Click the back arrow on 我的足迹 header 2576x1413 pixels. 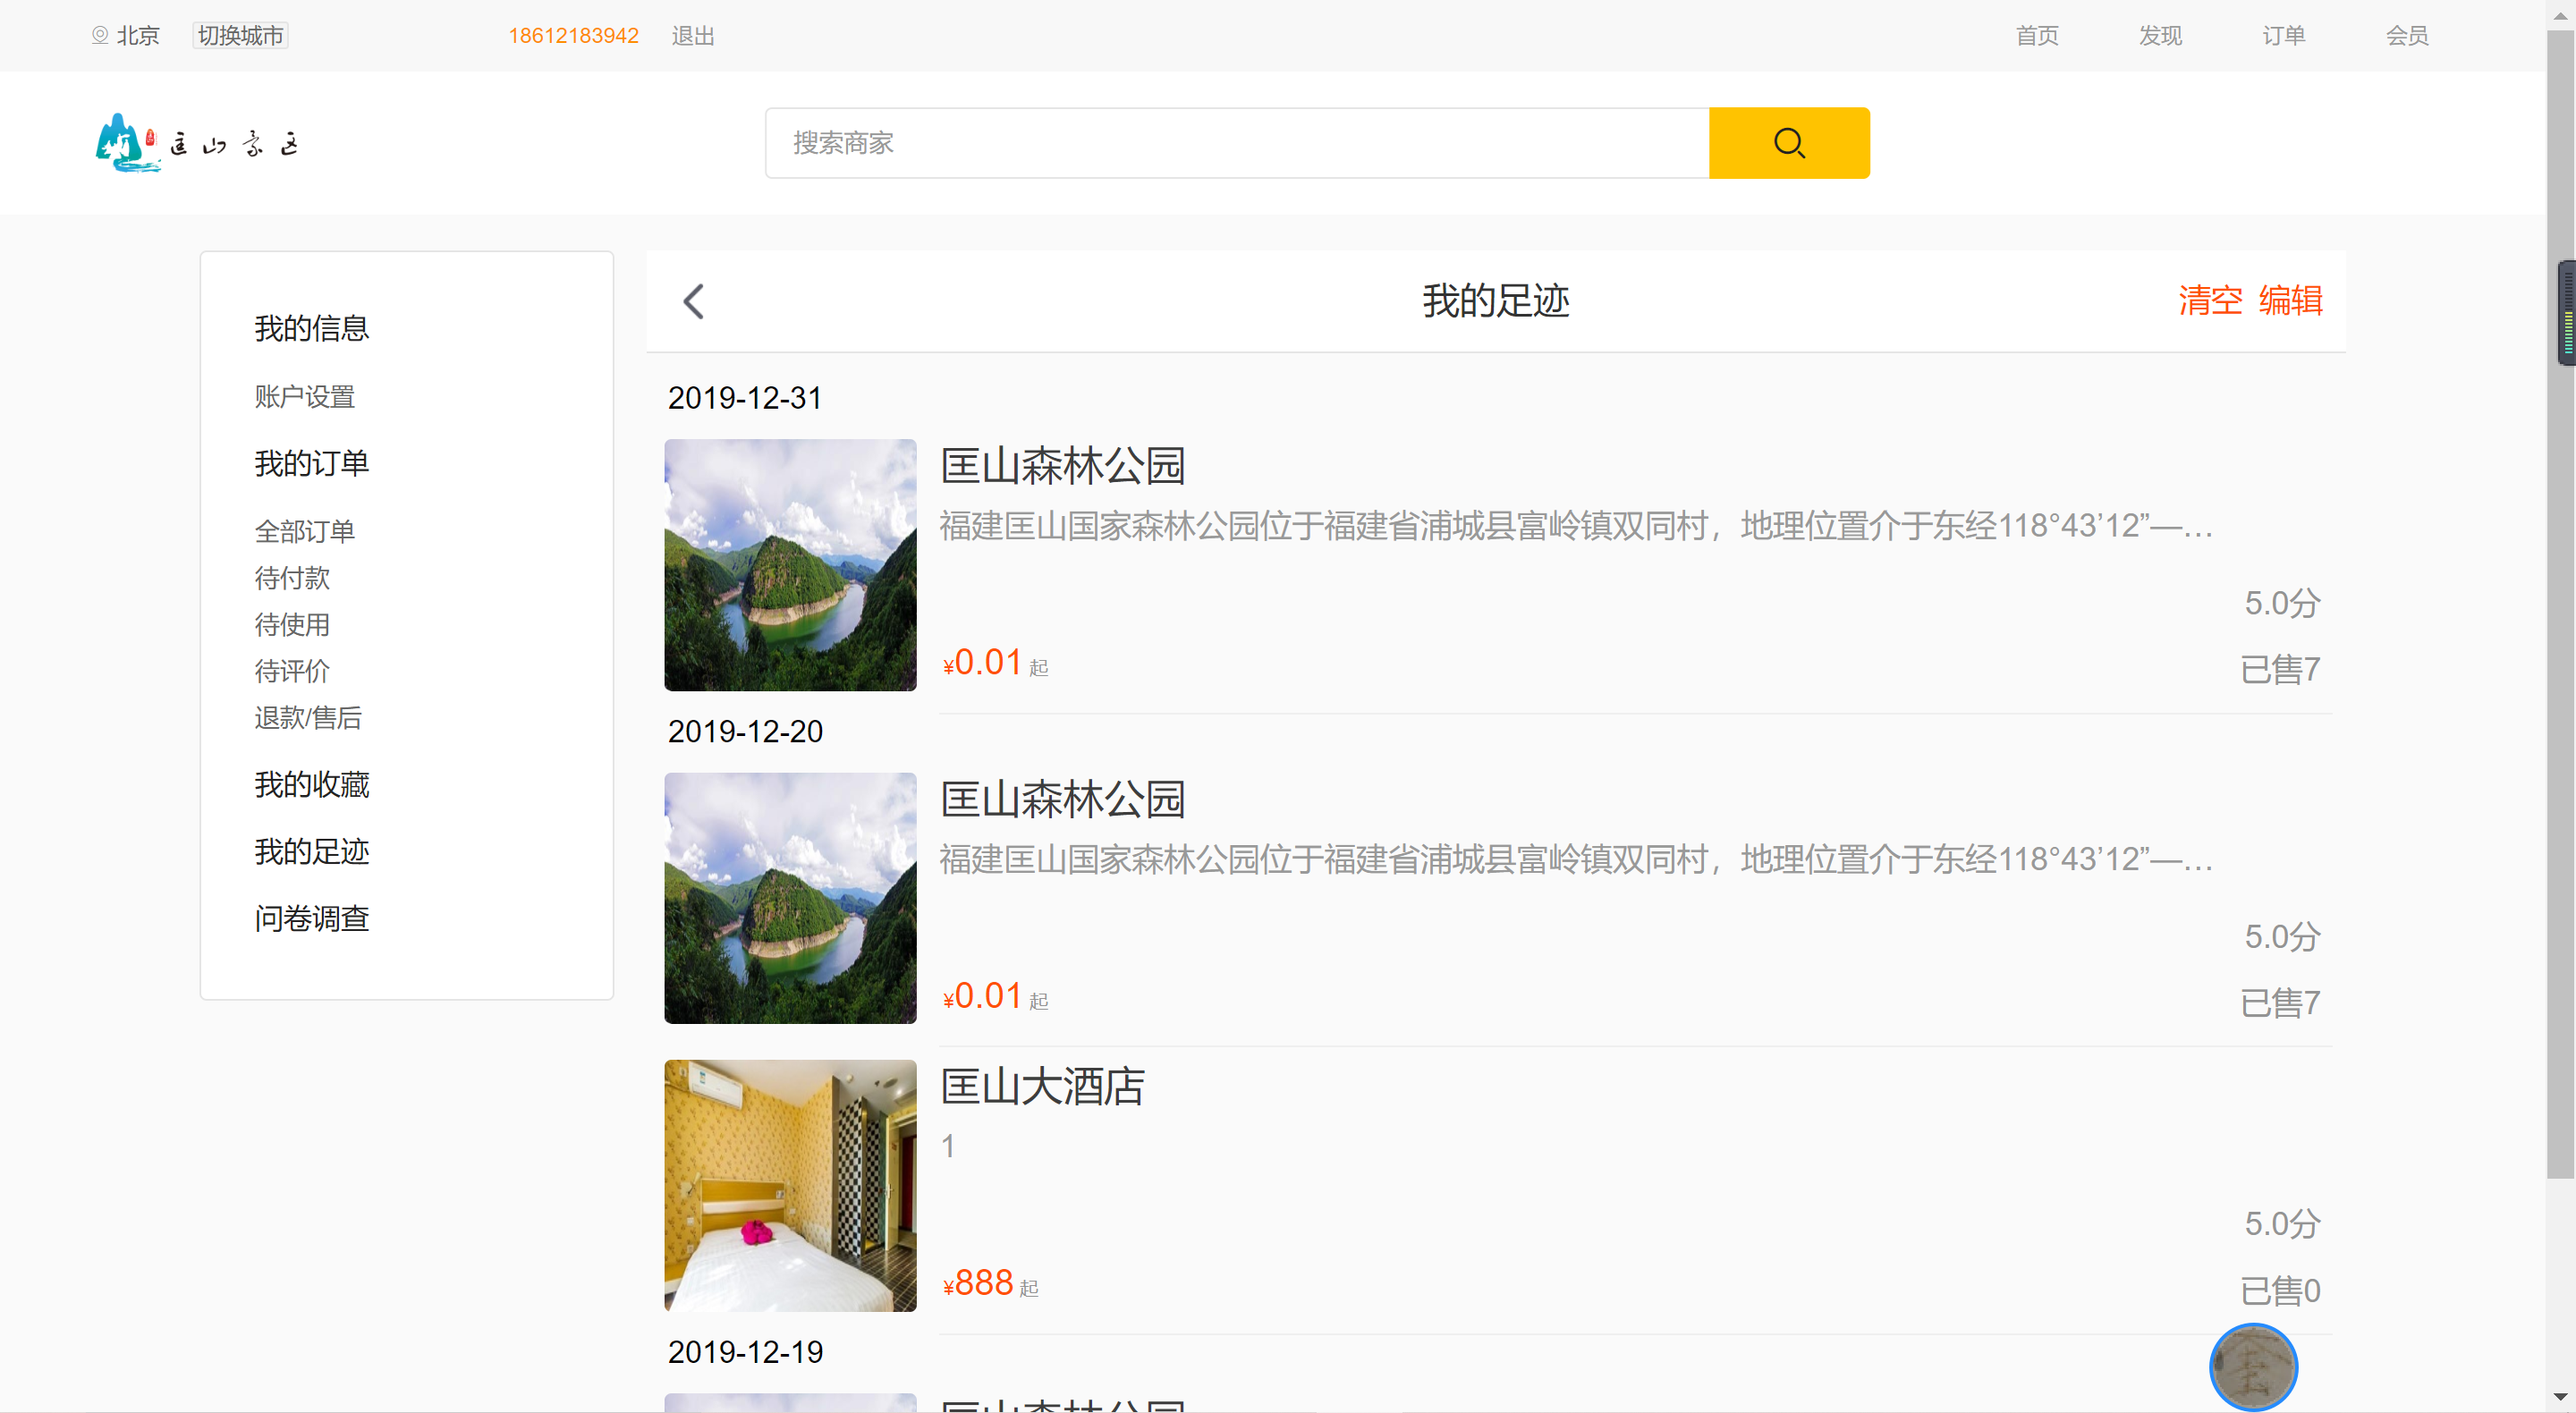tap(694, 301)
